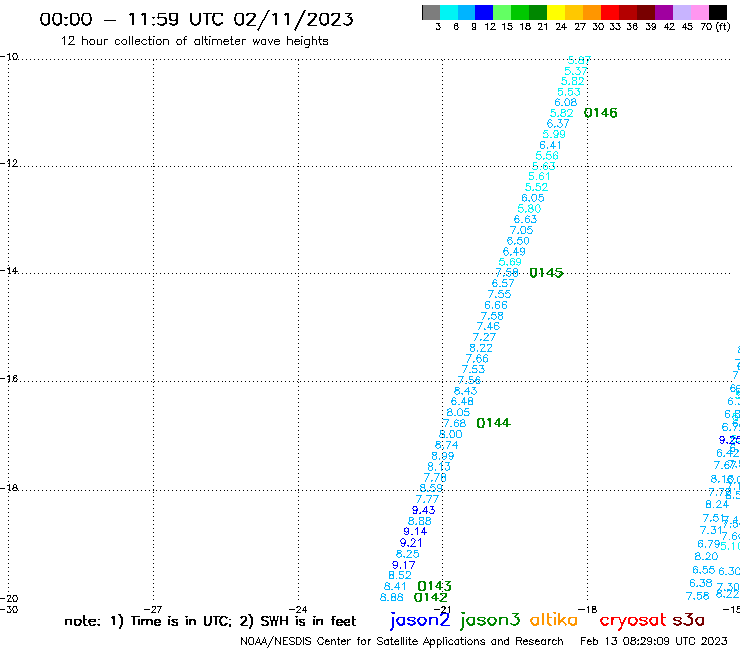Image resolution: width=740 pixels, height=650 pixels.
Task: Click the gray swatch in the color legend
Action: tap(431, 12)
